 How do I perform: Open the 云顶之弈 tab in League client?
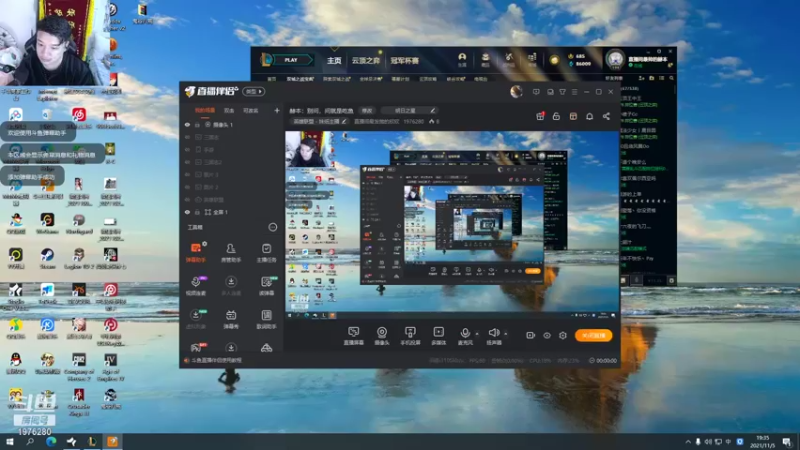click(x=366, y=61)
